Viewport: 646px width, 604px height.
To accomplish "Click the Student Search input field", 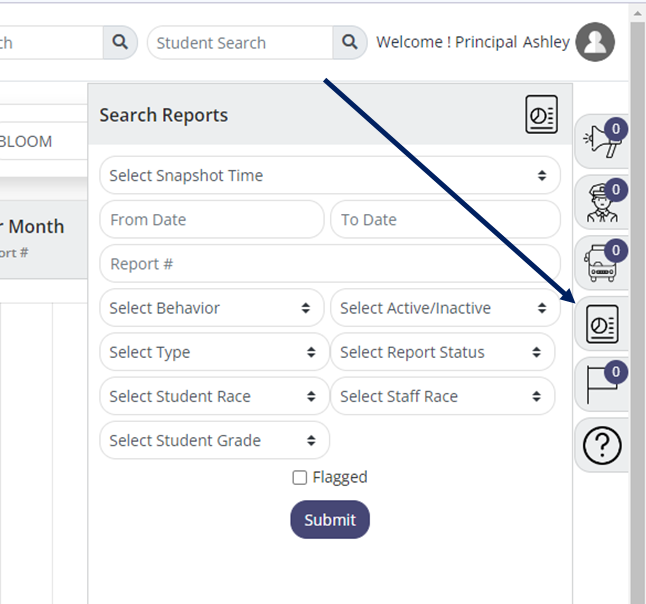I will point(240,42).
